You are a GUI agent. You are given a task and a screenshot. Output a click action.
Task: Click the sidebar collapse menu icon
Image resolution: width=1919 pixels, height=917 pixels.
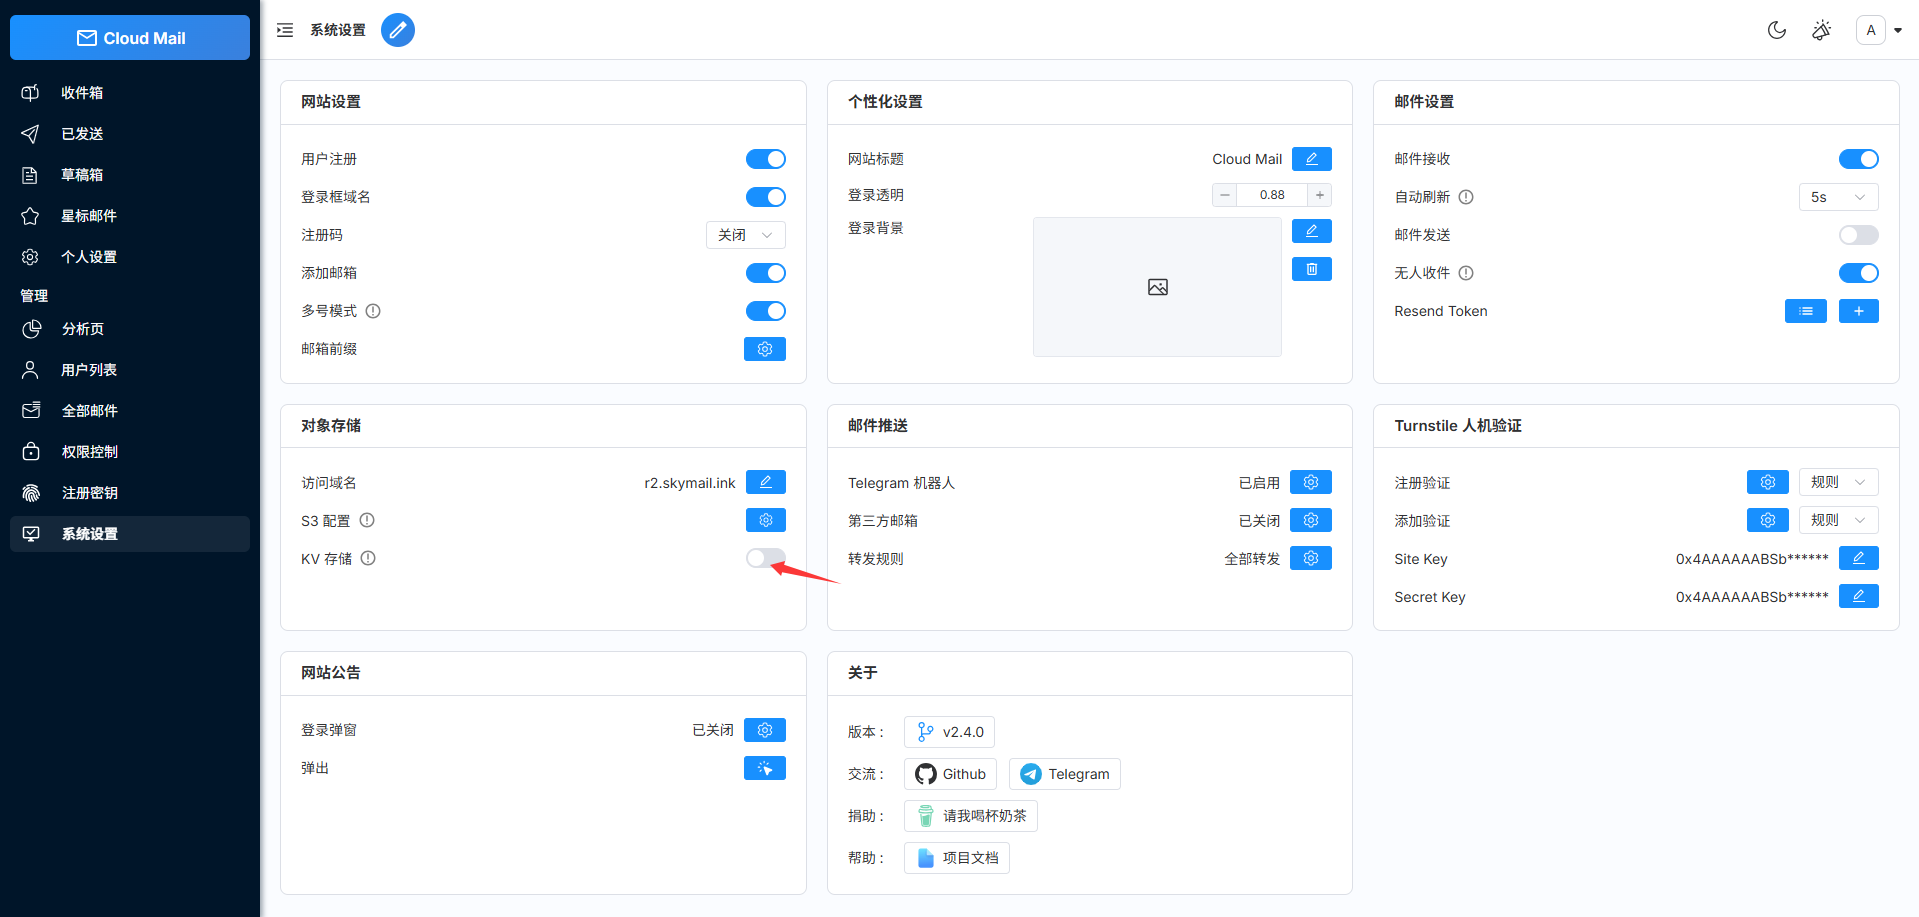(x=285, y=30)
